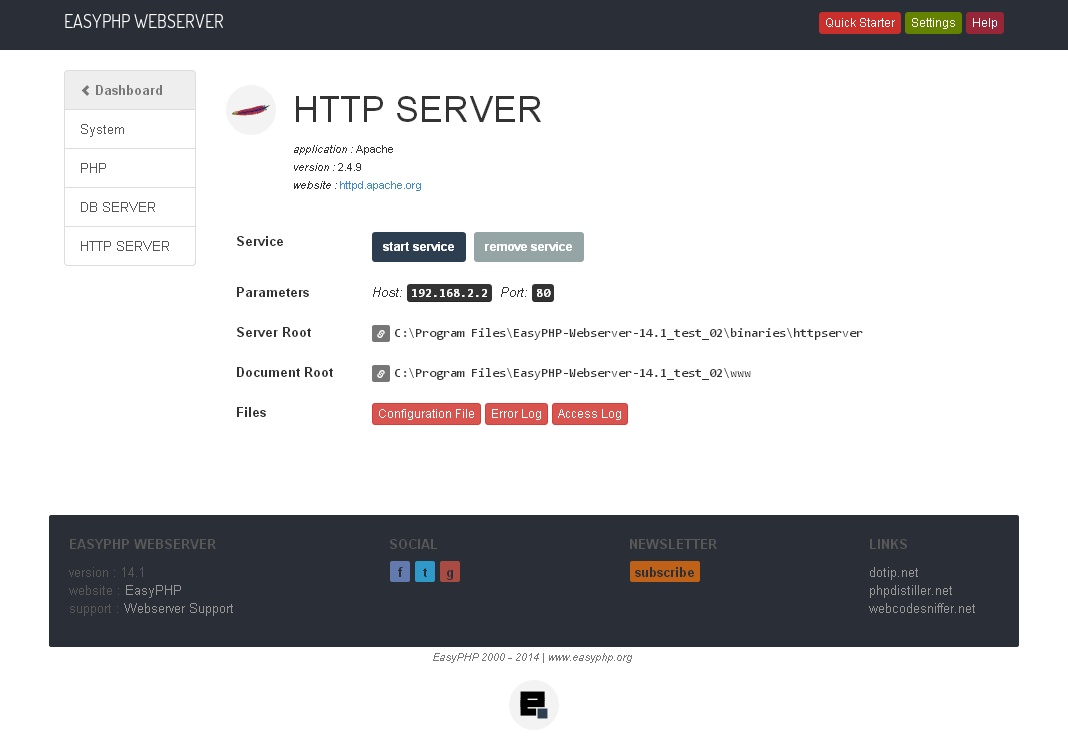Visit dotip.net link

point(894,572)
